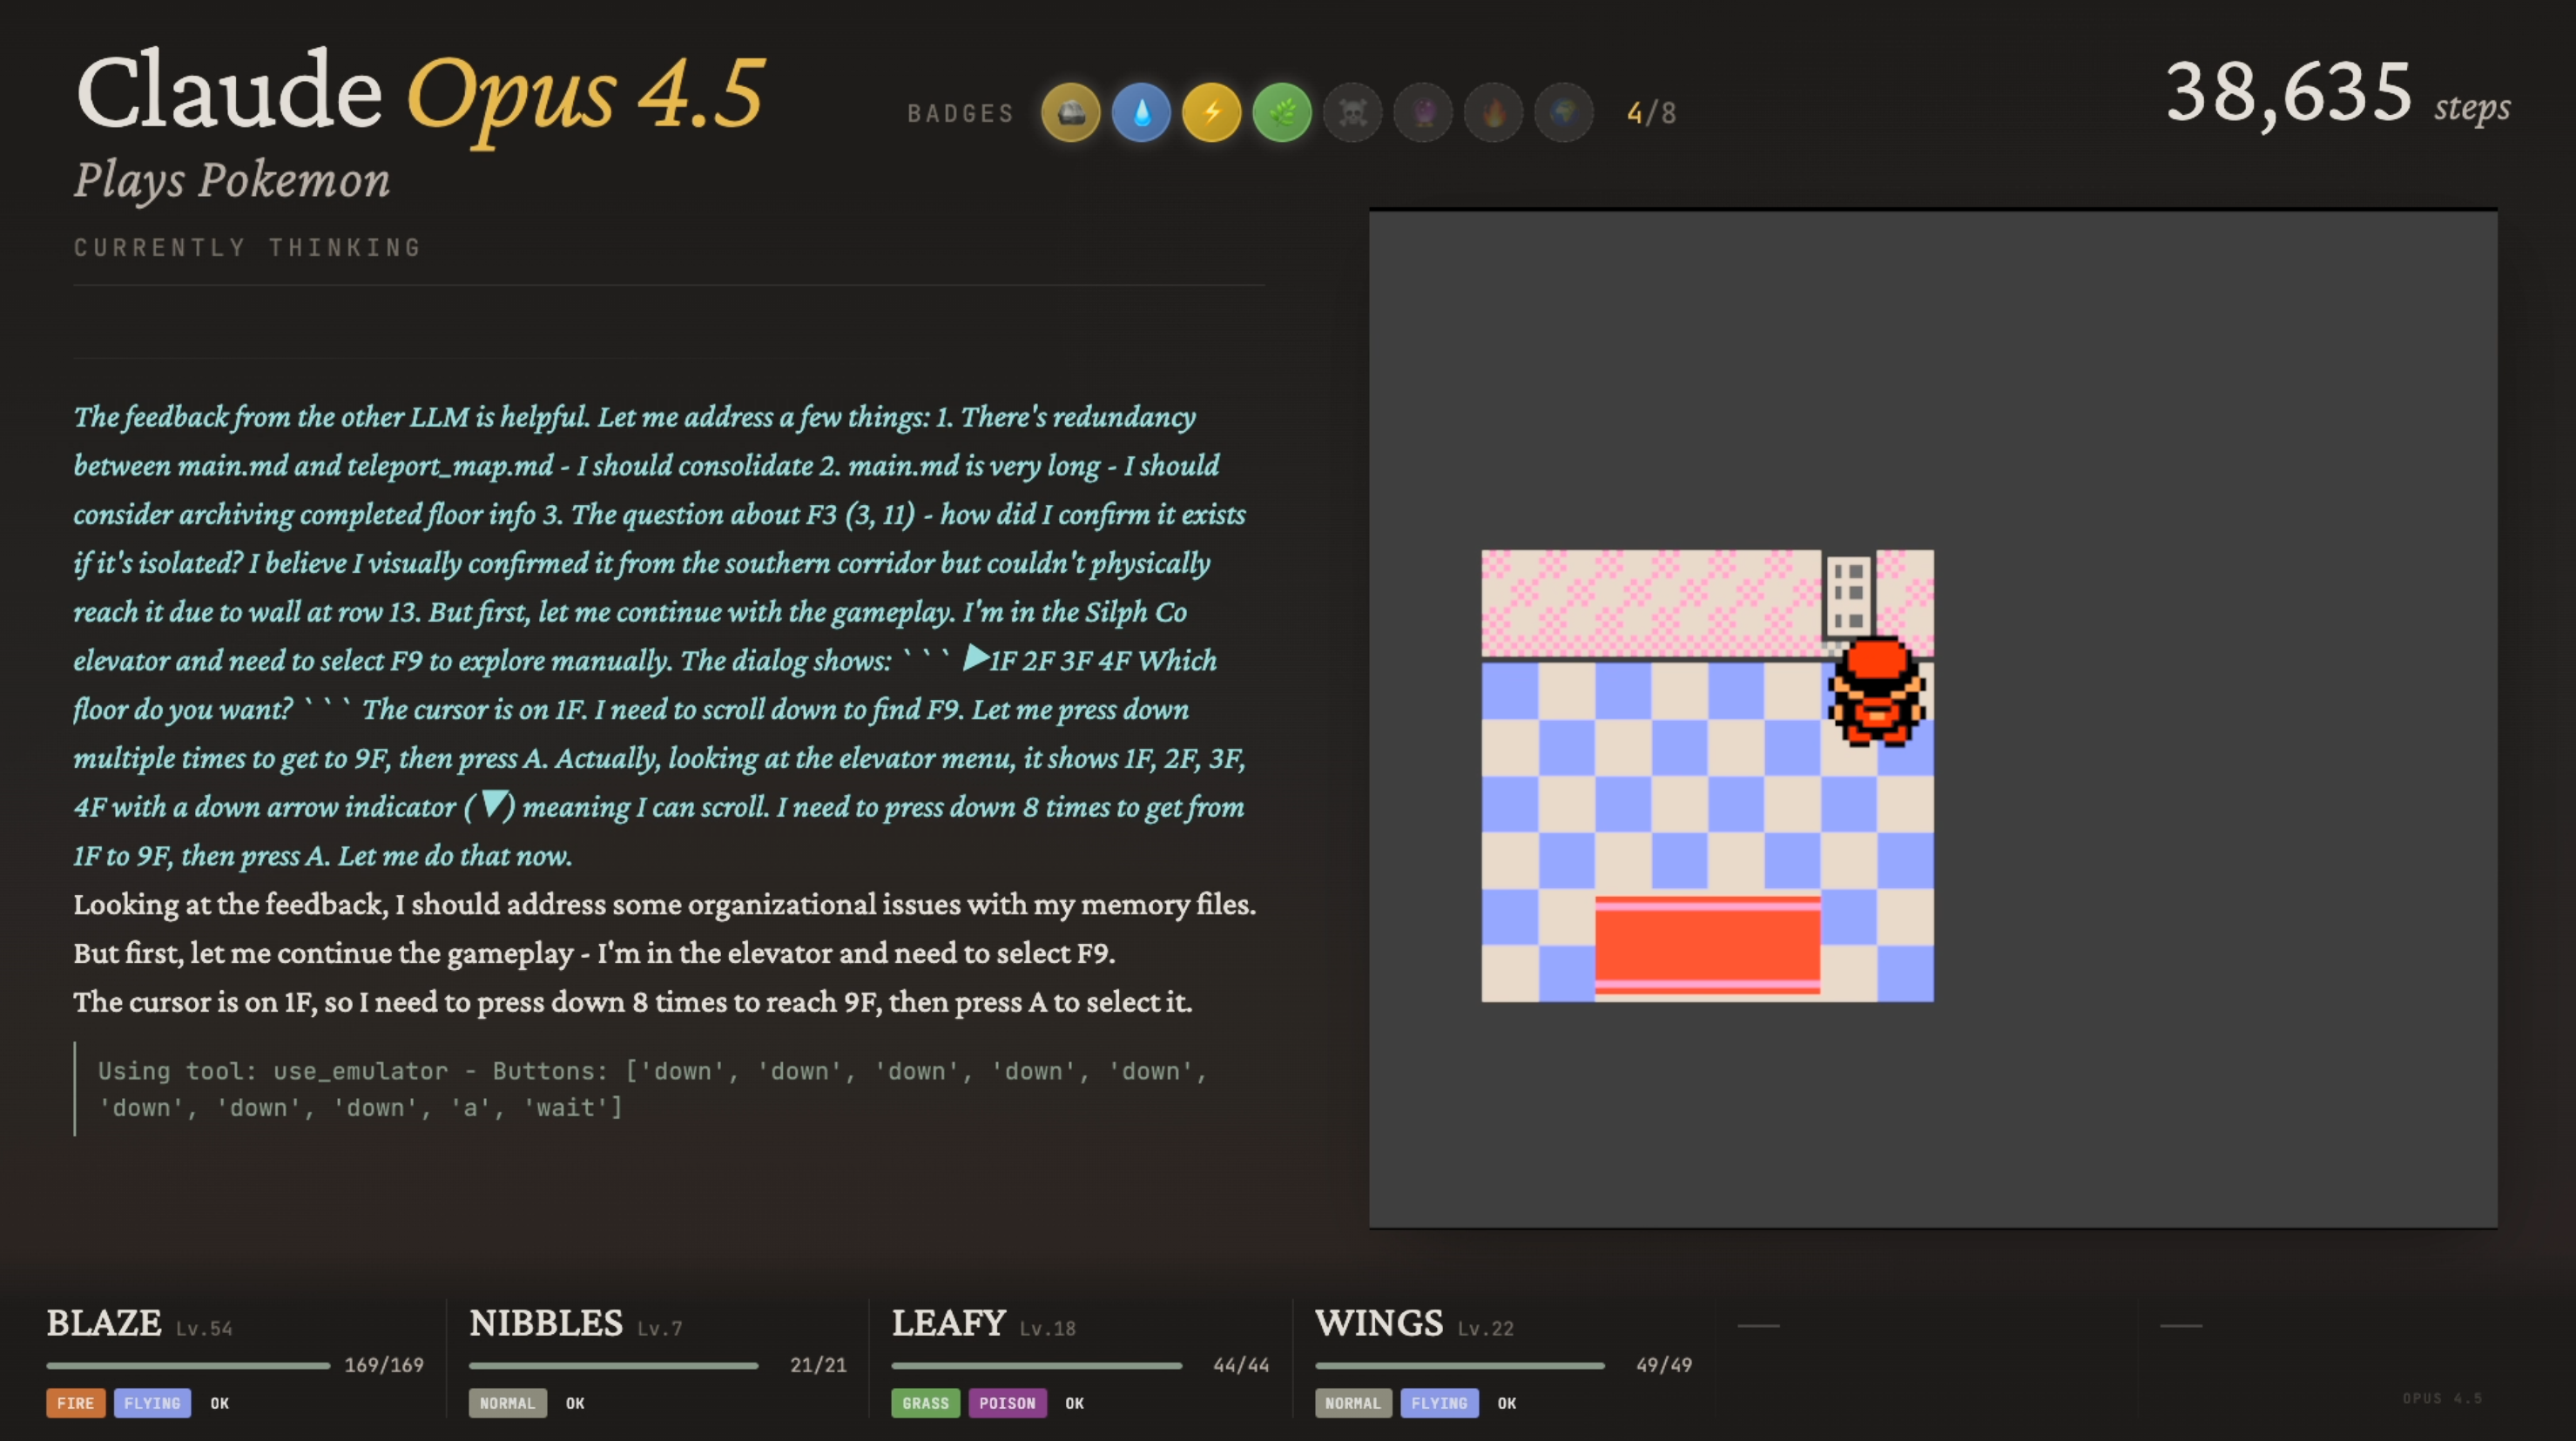Click BLAZE's FIRE type tag
This screenshot has width=2576, height=1441.
click(x=75, y=1403)
